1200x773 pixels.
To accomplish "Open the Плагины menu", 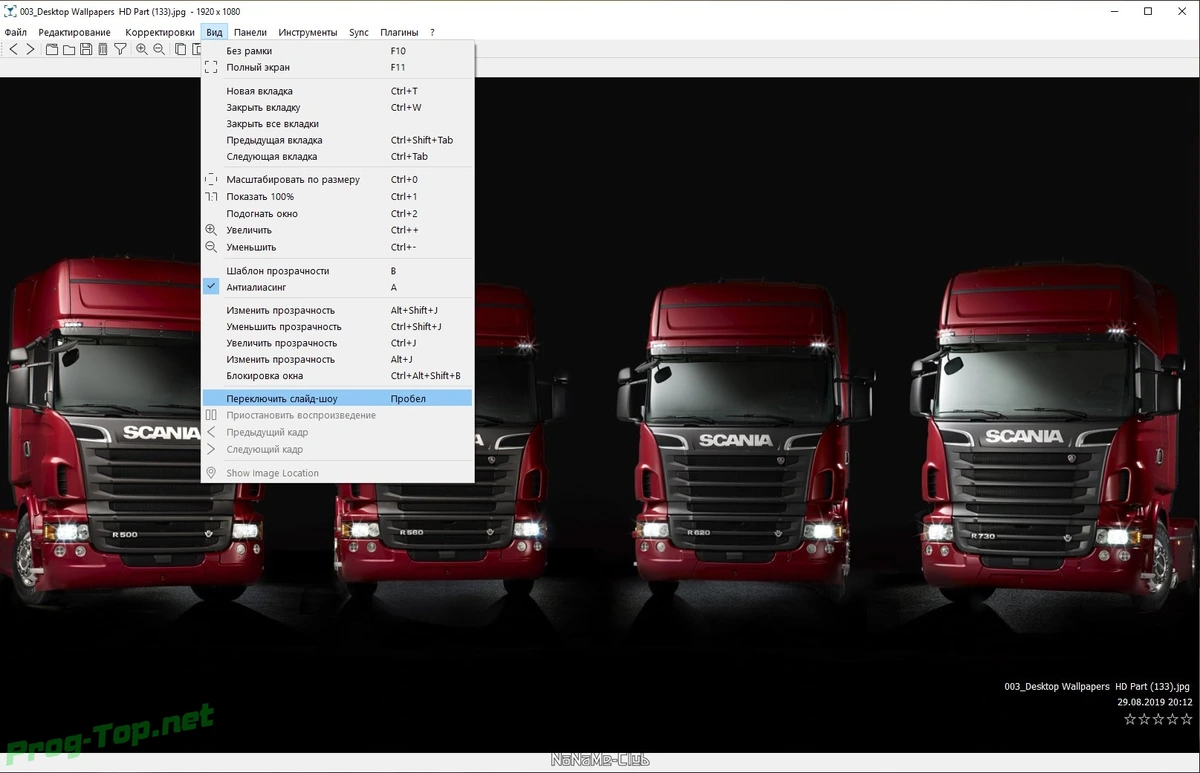I will coord(399,32).
